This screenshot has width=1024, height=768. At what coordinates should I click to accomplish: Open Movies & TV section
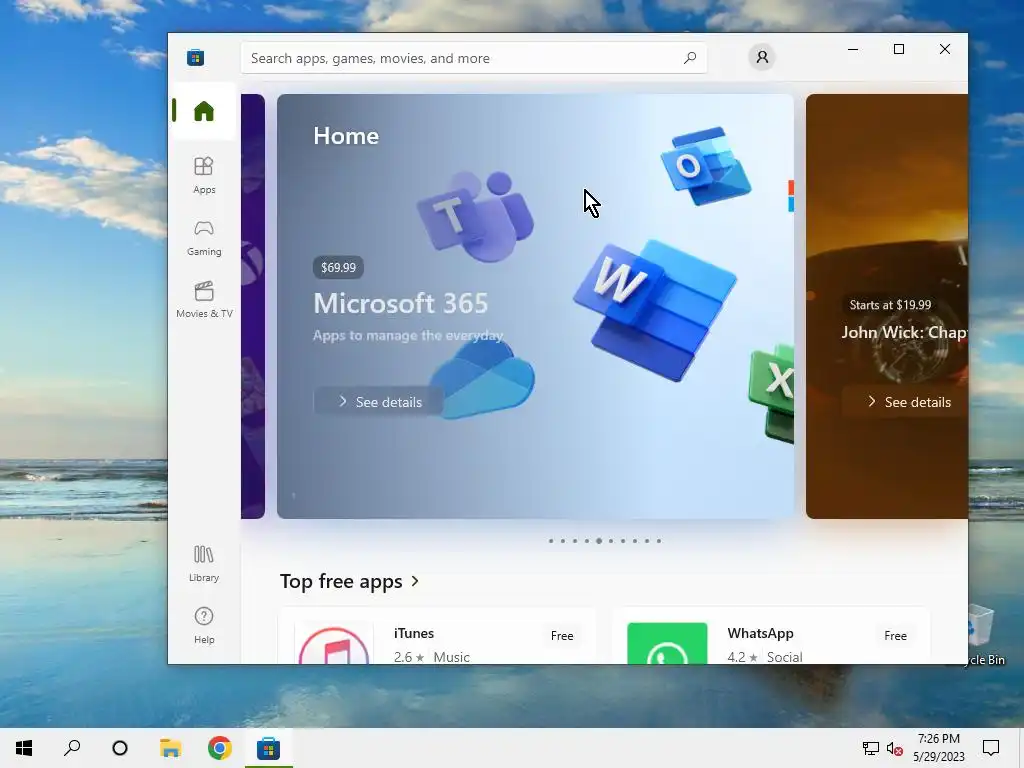(204, 300)
